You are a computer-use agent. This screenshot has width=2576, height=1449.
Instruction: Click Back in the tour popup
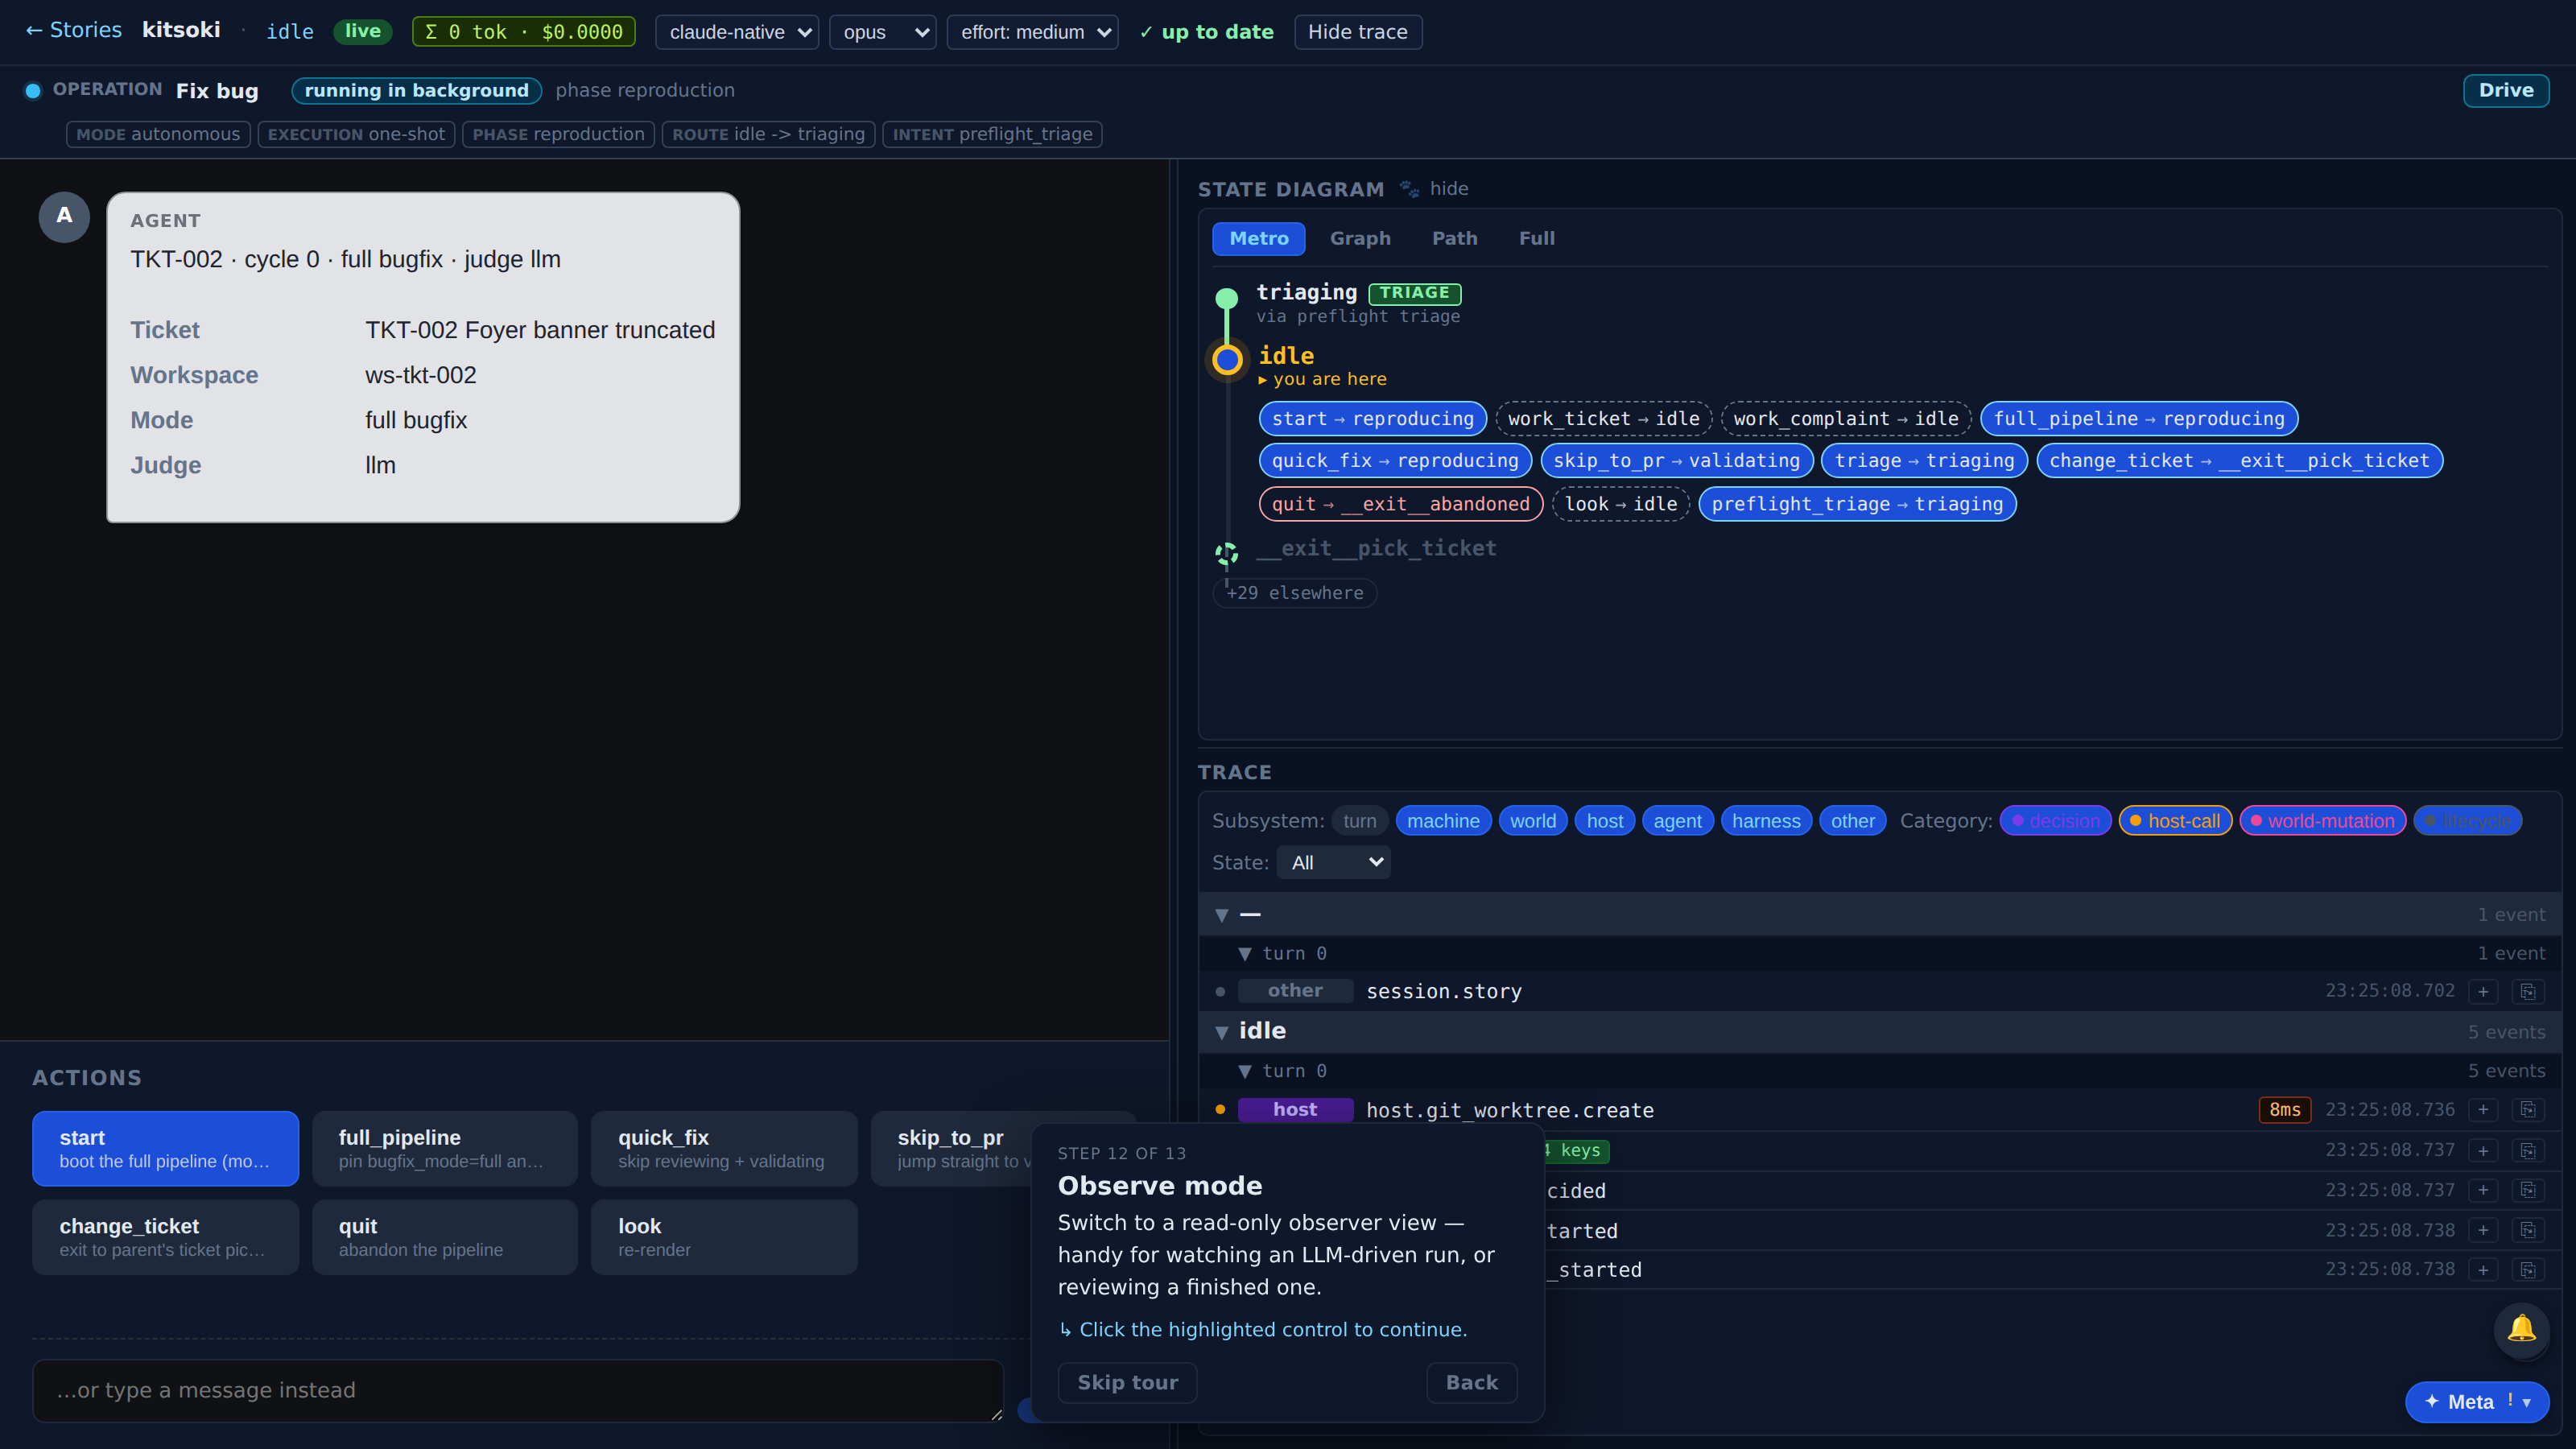(1471, 1382)
